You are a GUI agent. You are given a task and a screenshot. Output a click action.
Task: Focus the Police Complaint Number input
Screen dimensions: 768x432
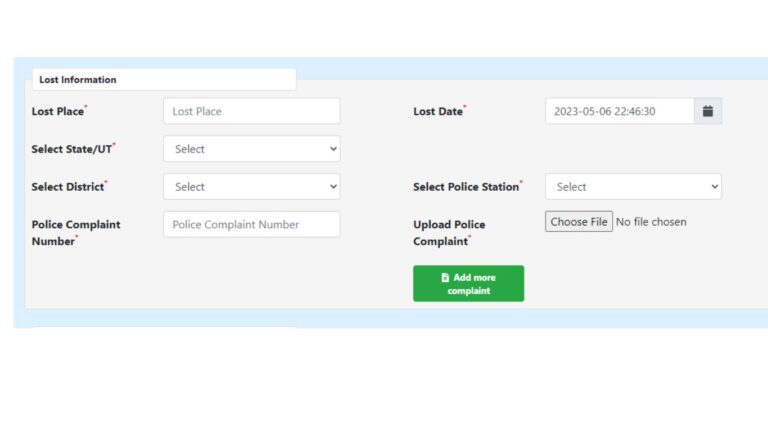[251, 225]
